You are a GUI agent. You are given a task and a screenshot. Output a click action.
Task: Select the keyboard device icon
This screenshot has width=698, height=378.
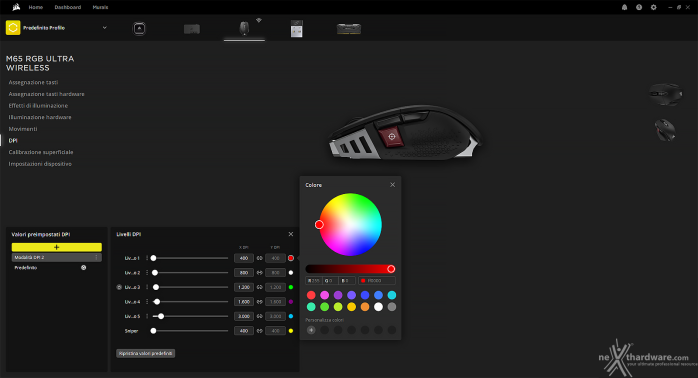click(x=192, y=29)
